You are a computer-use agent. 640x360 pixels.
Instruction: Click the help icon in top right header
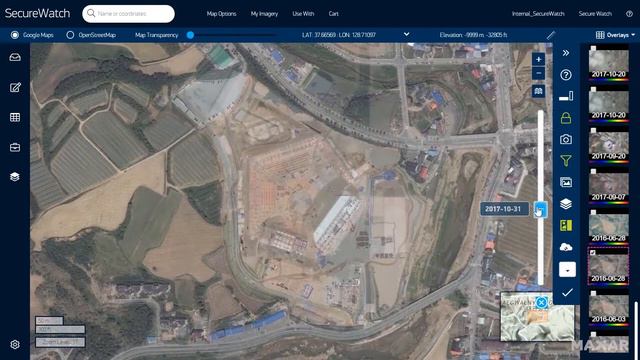pyautogui.click(x=629, y=13)
